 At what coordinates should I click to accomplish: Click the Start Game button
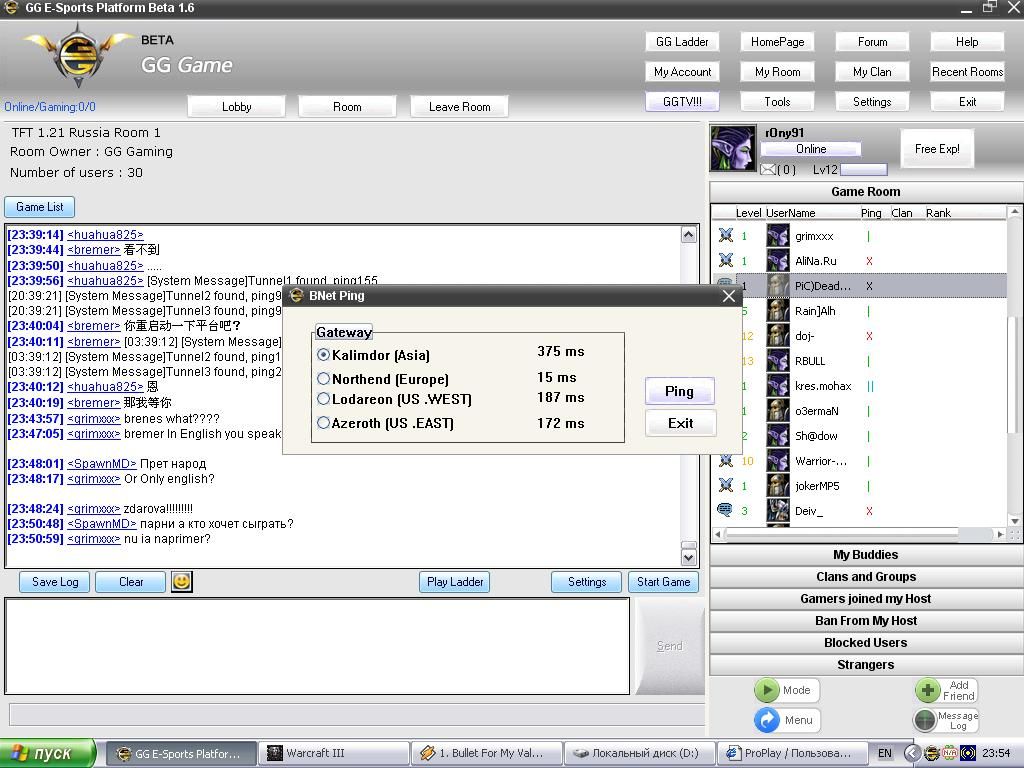[x=664, y=582]
